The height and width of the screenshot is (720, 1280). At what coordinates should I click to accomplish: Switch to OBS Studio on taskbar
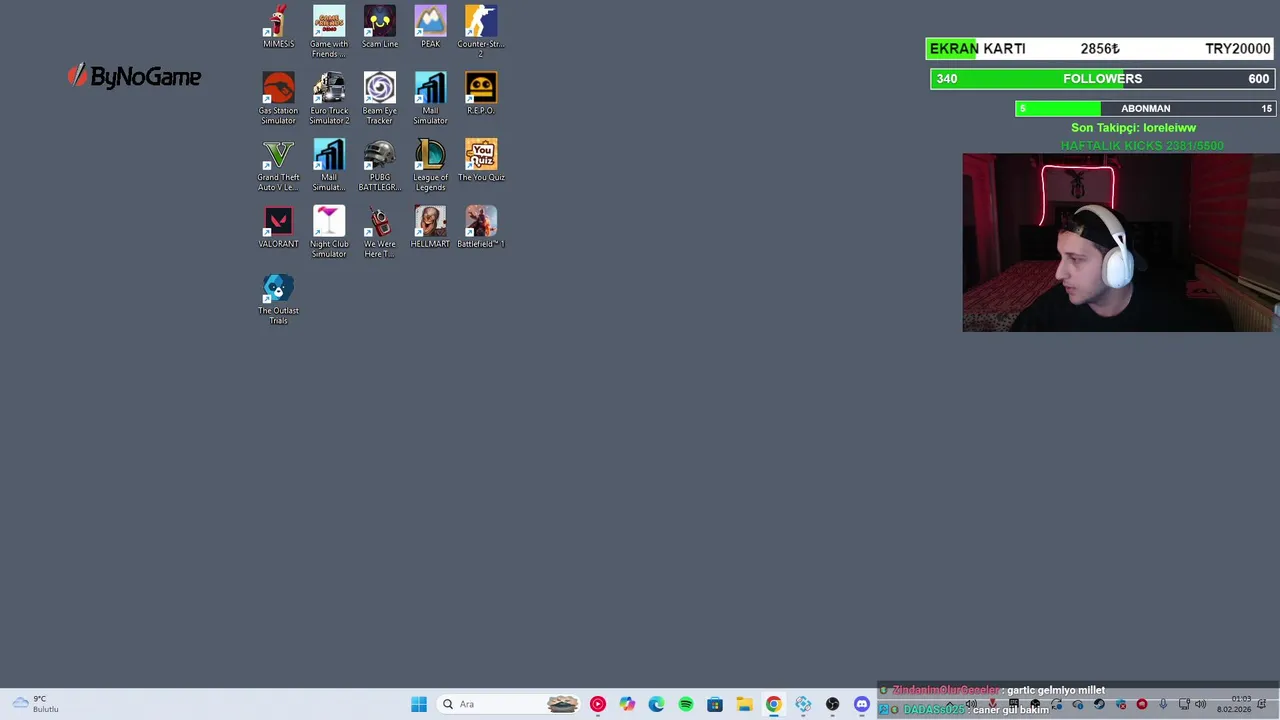[833, 704]
